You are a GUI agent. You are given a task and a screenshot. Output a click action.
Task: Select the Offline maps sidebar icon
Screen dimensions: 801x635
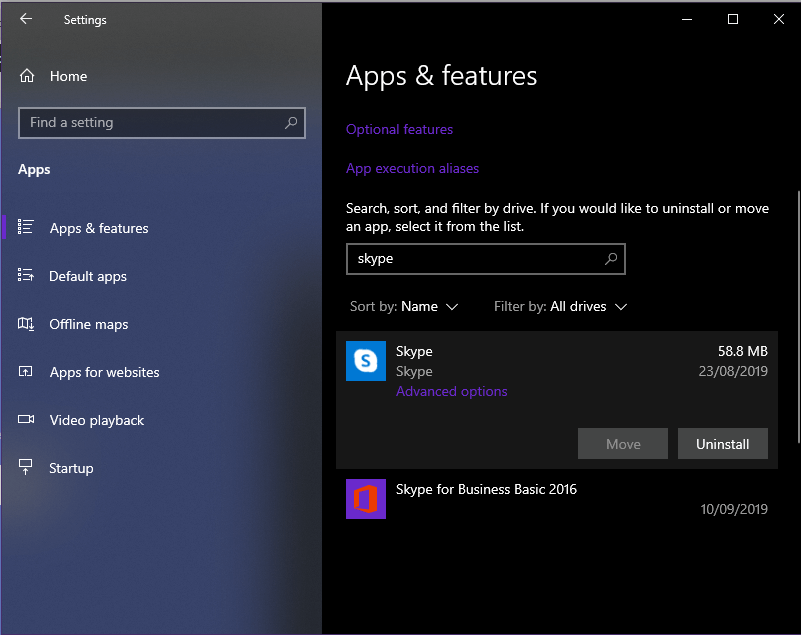pyautogui.click(x=26, y=323)
